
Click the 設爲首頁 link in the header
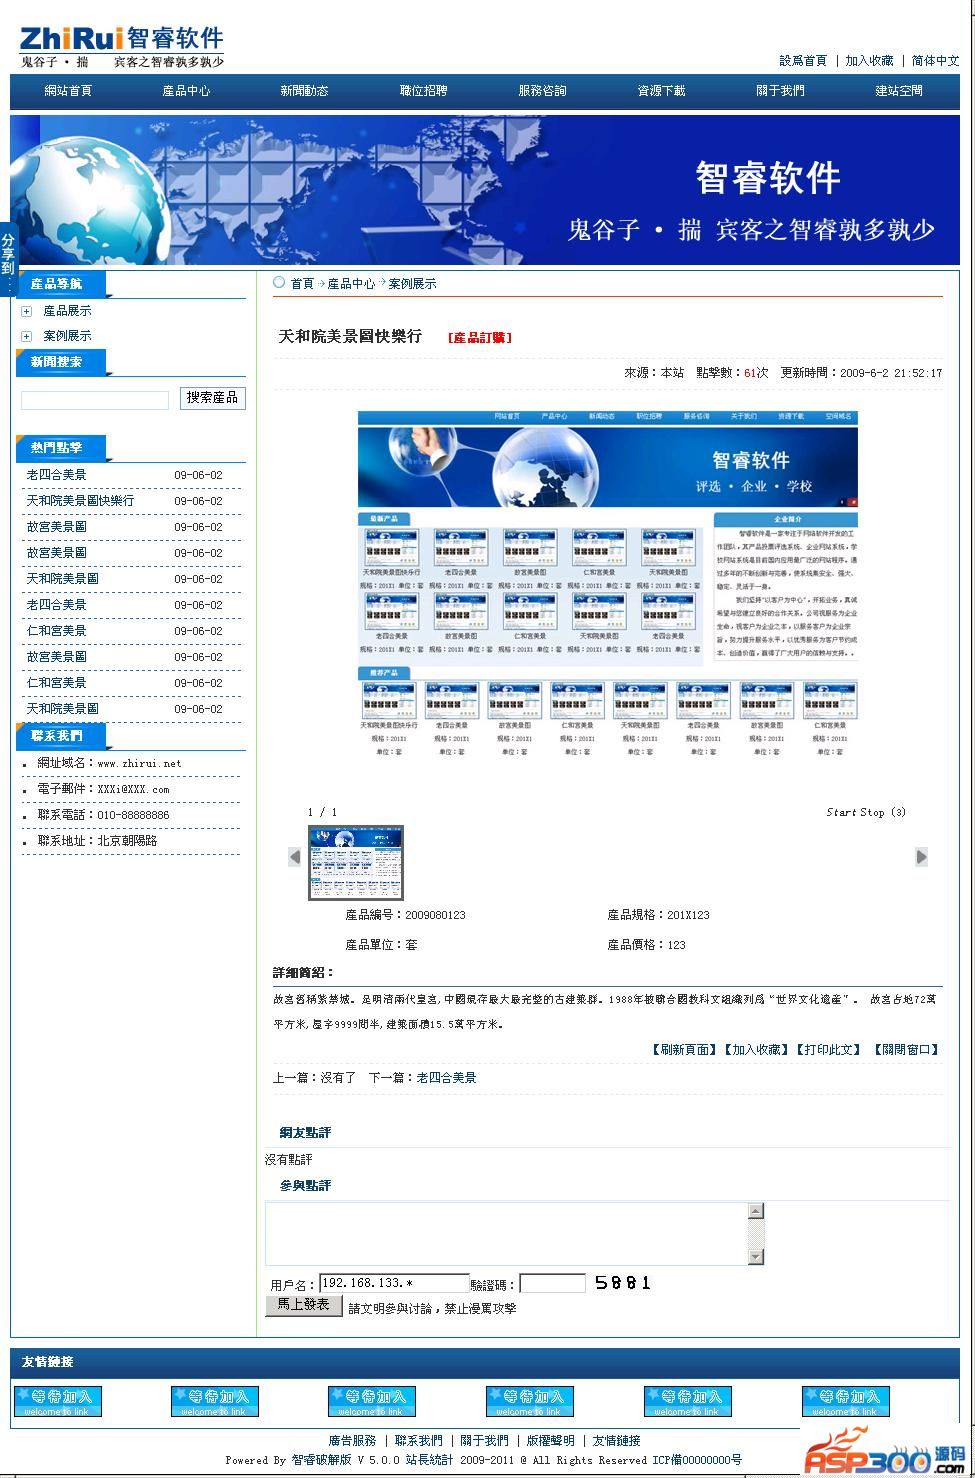pyautogui.click(x=803, y=61)
